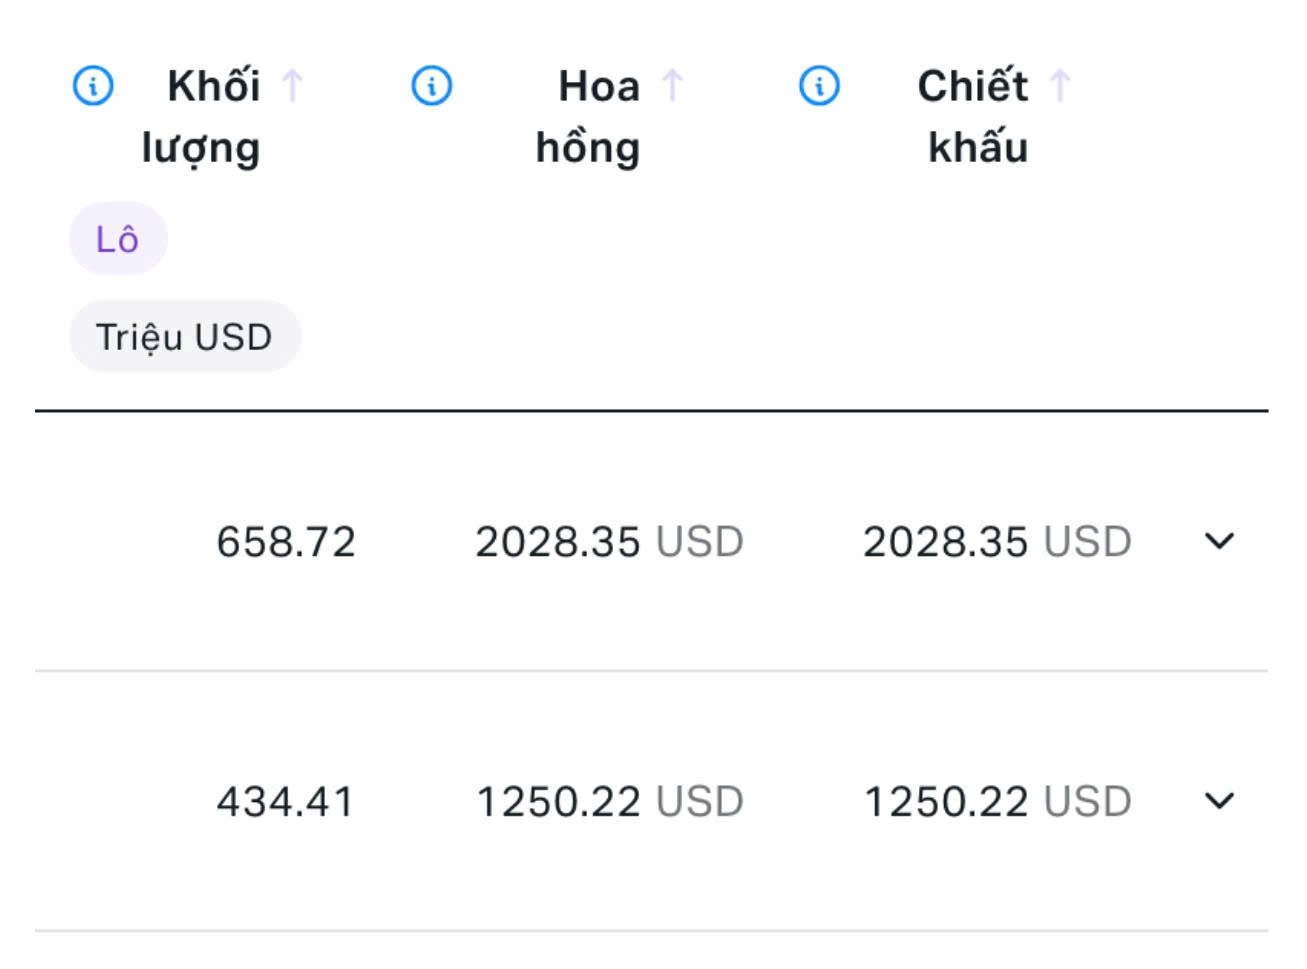
Task: Click the 658.72 volume value
Action: click(285, 543)
